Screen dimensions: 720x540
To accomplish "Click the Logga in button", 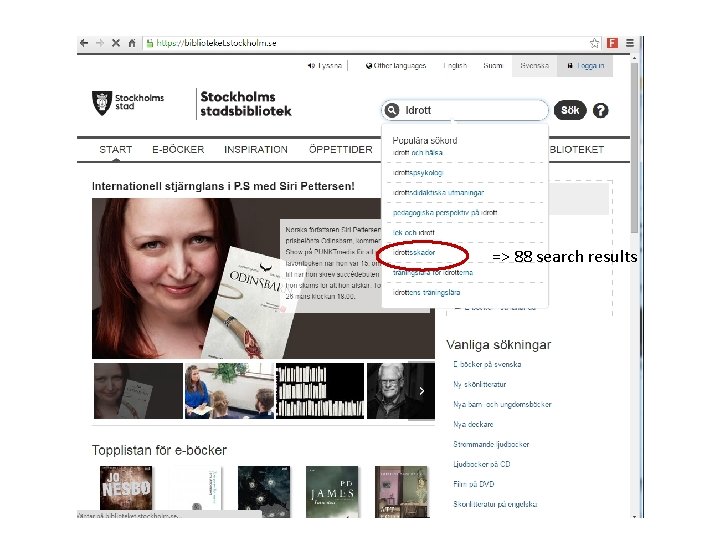I will click(x=585, y=66).
